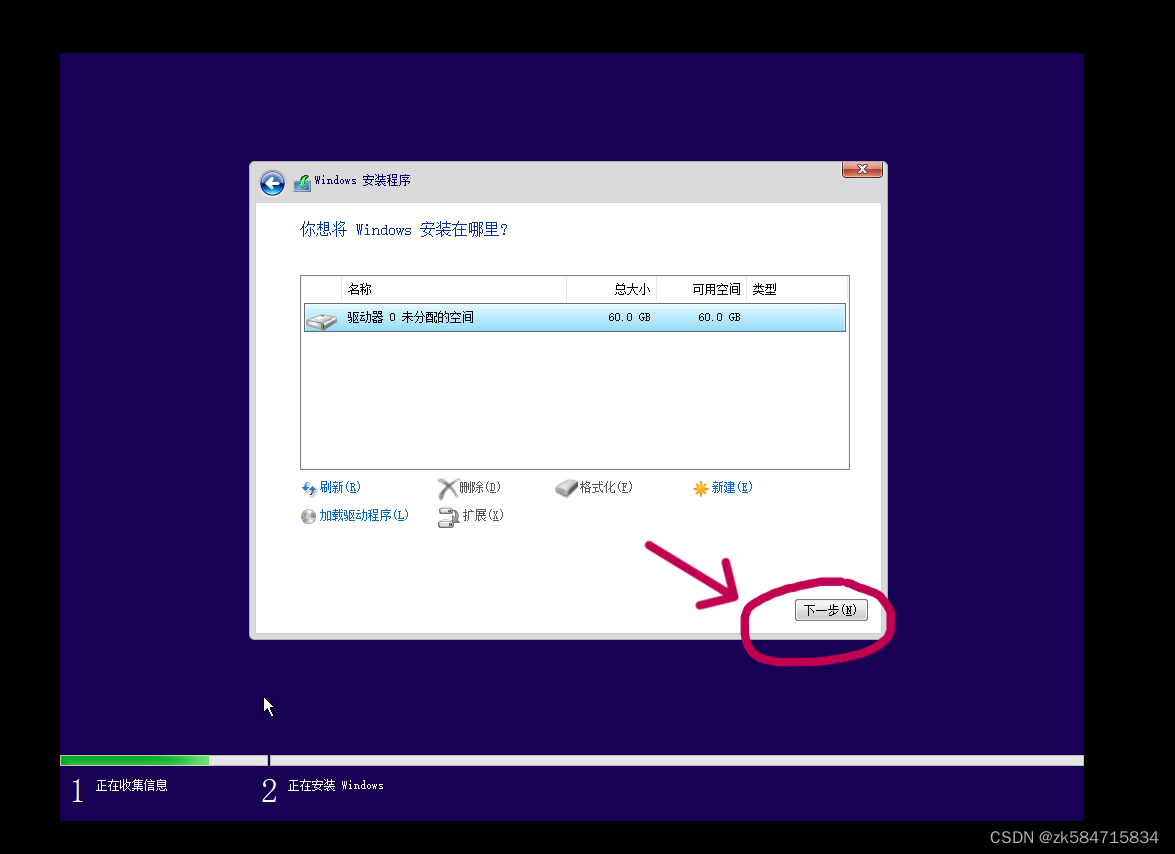Click step 1 正在收集信息 label
Viewport: 1175px width, 854px height.
[x=131, y=785]
